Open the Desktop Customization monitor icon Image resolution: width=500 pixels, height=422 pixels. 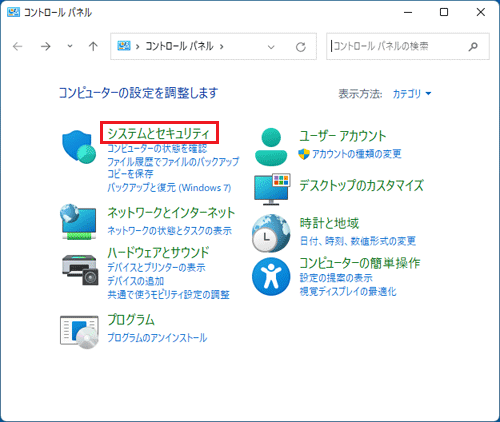point(272,189)
